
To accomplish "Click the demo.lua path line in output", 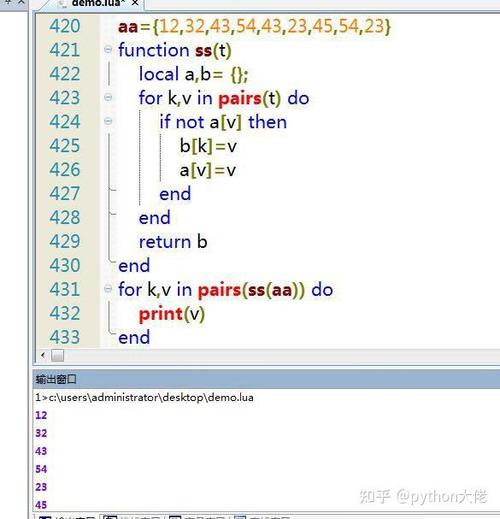I will click(x=145, y=397).
